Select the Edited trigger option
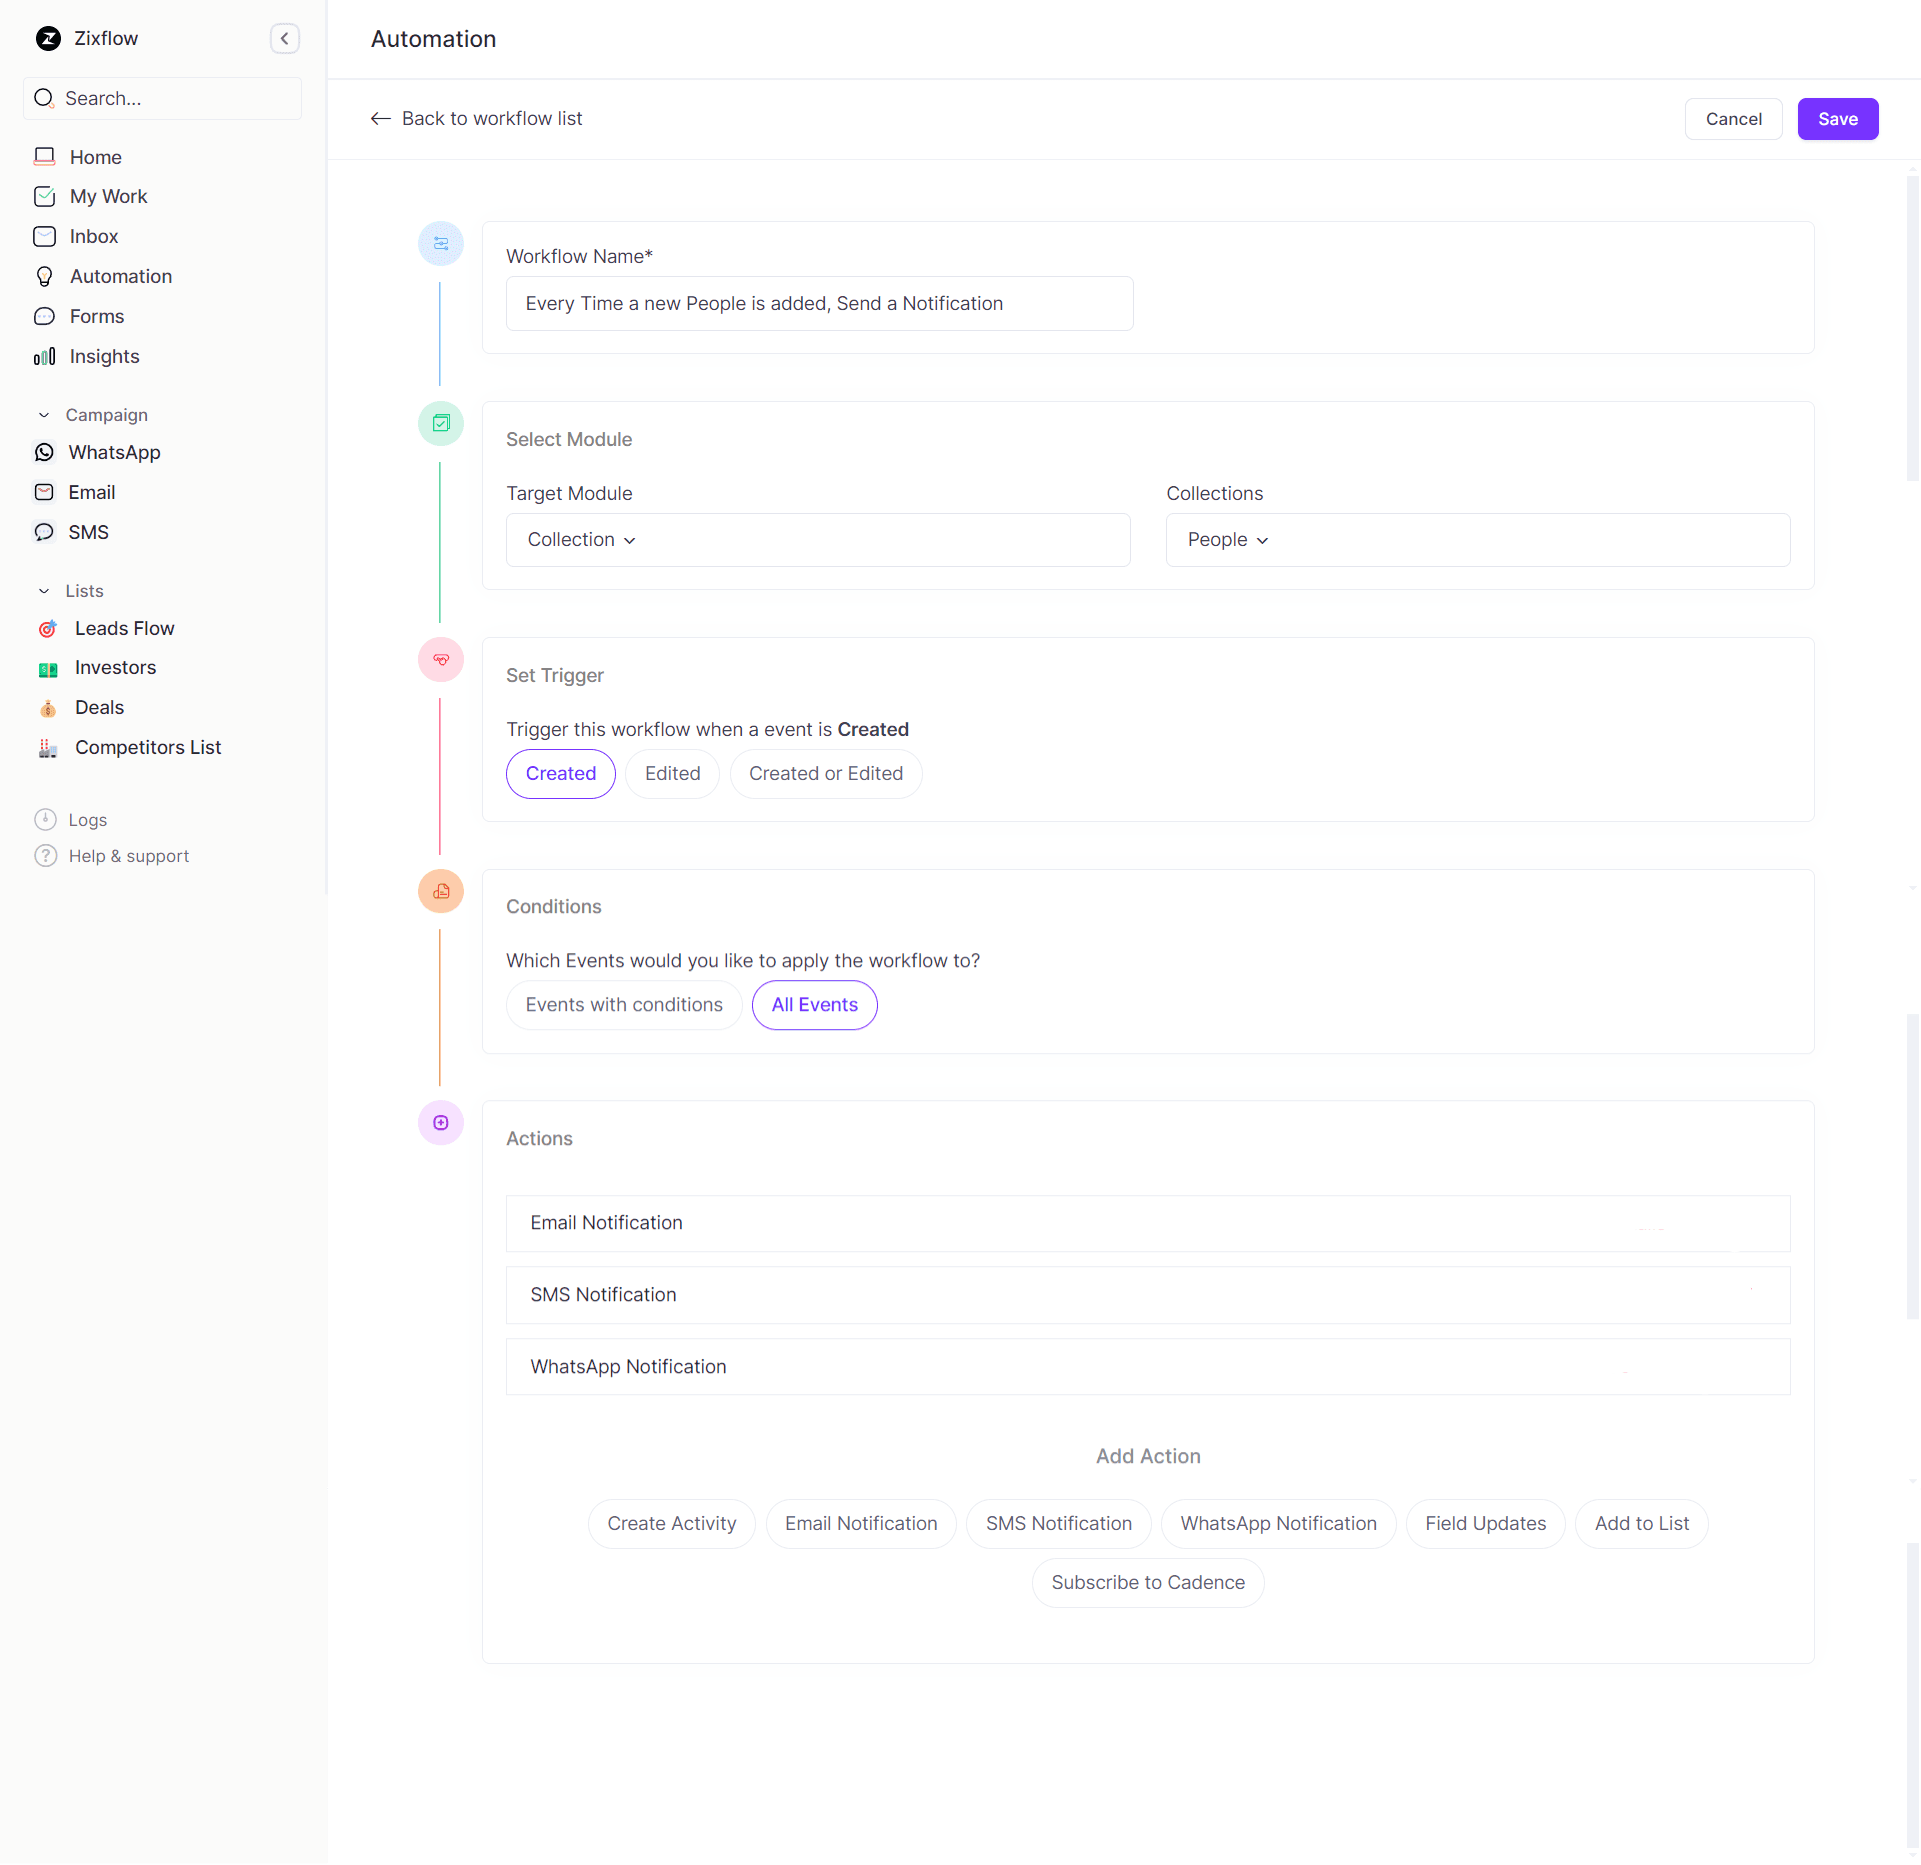This screenshot has height=1865, width=1921. [672, 774]
